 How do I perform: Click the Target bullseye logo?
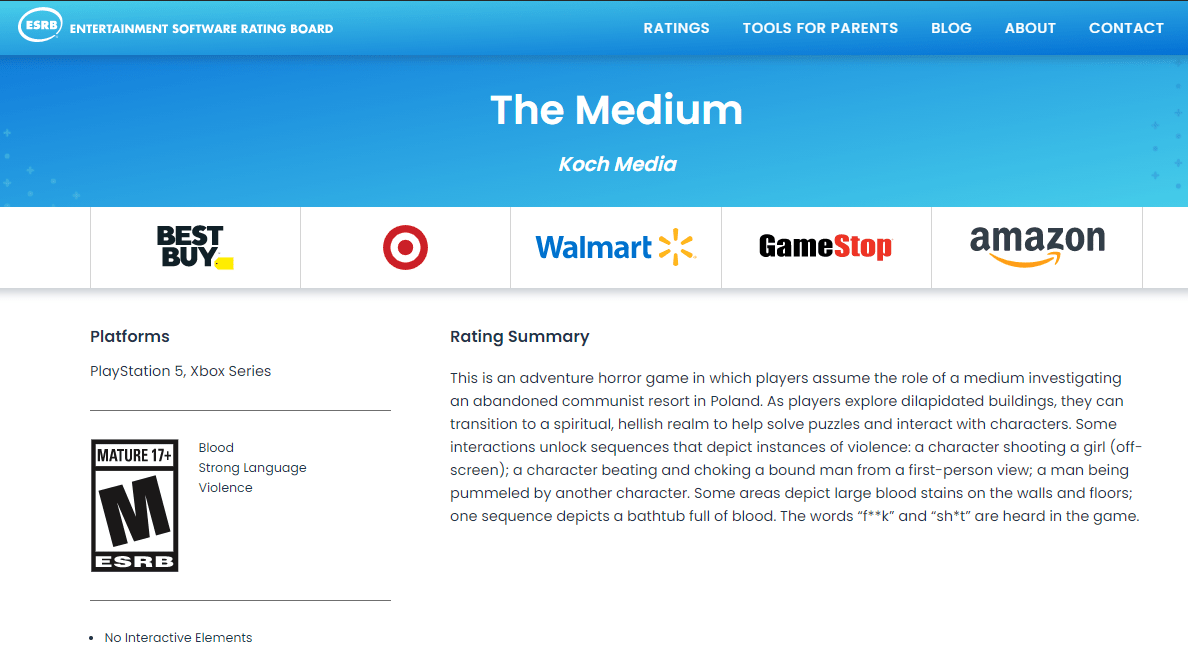pyautogui.click(x=405, y=247)
